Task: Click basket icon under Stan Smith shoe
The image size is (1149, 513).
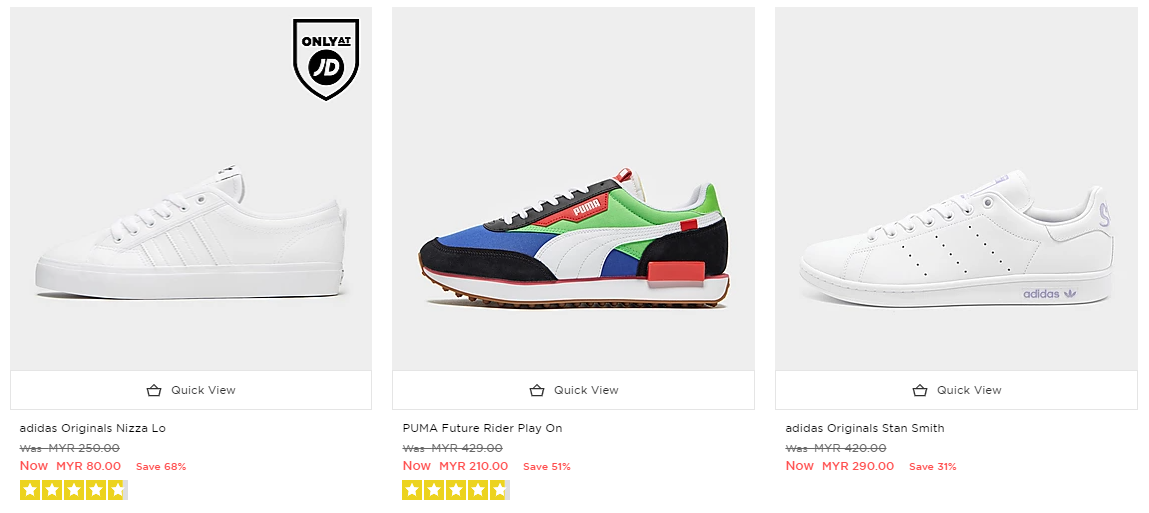Action: 920,390
